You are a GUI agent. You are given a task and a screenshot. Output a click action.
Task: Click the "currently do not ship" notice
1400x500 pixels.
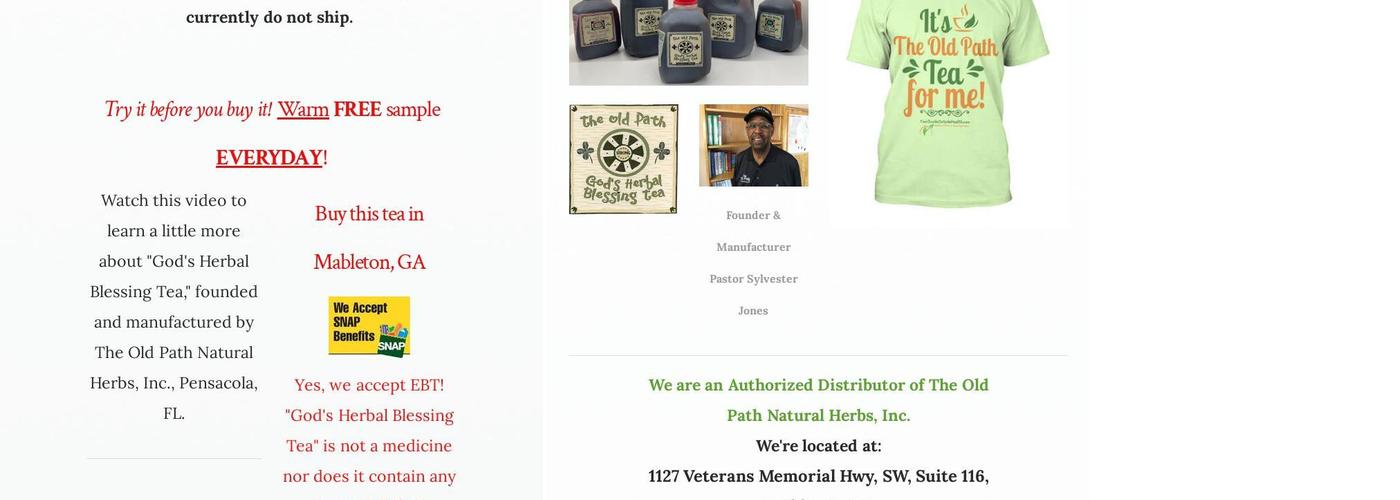click(269, 17)
